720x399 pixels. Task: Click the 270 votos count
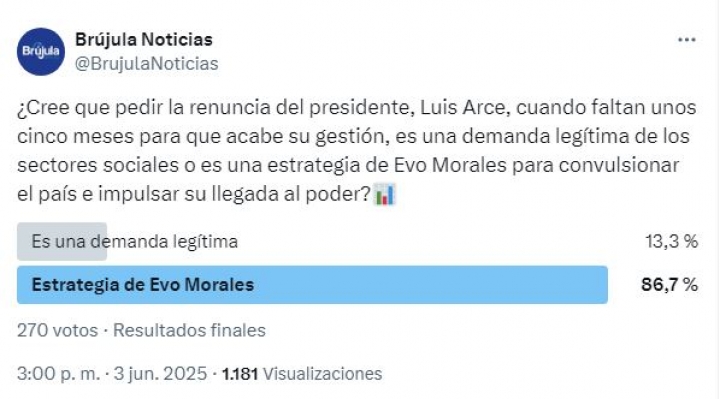pos(57,331)
